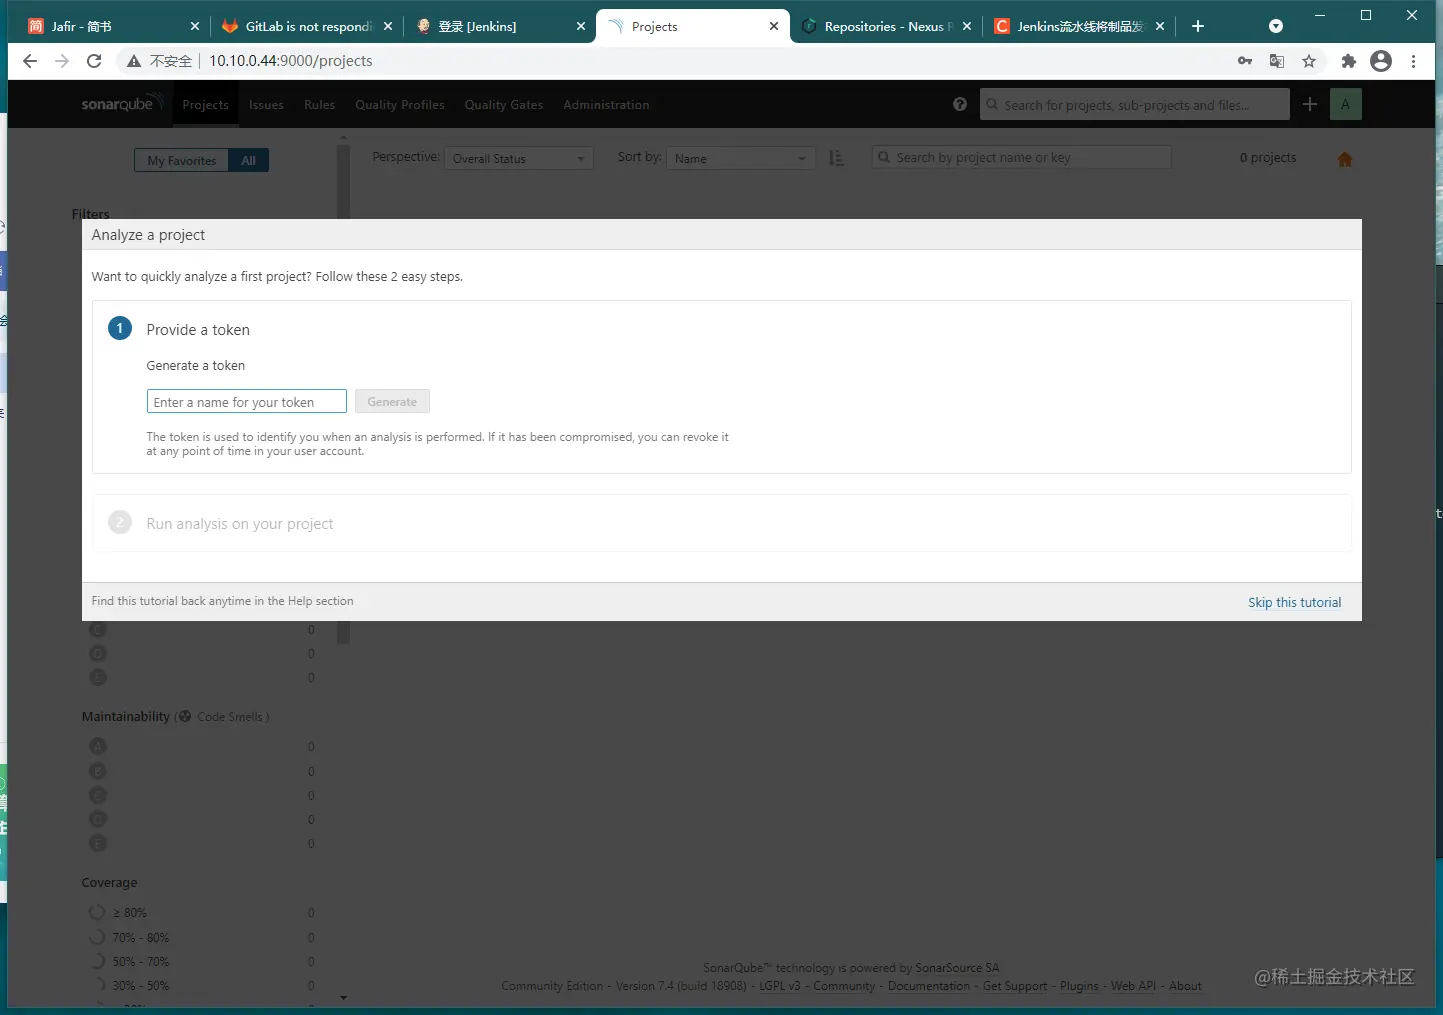1443x1015 pixels.
Task: Filter coverage by ≥ 80%
Action: 129,913
